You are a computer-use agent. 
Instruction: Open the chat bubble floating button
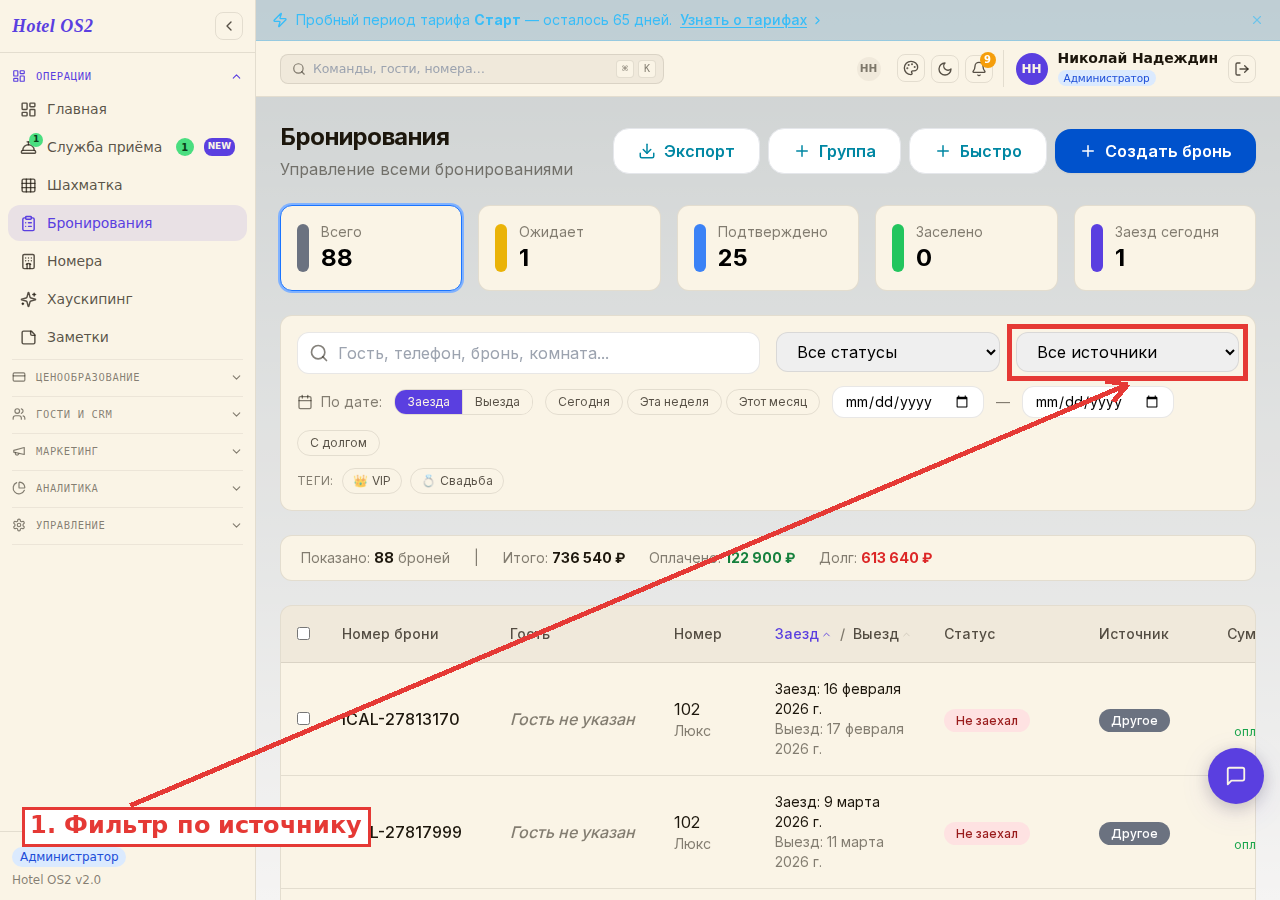pyautogui.click(x=1236, y=776)
